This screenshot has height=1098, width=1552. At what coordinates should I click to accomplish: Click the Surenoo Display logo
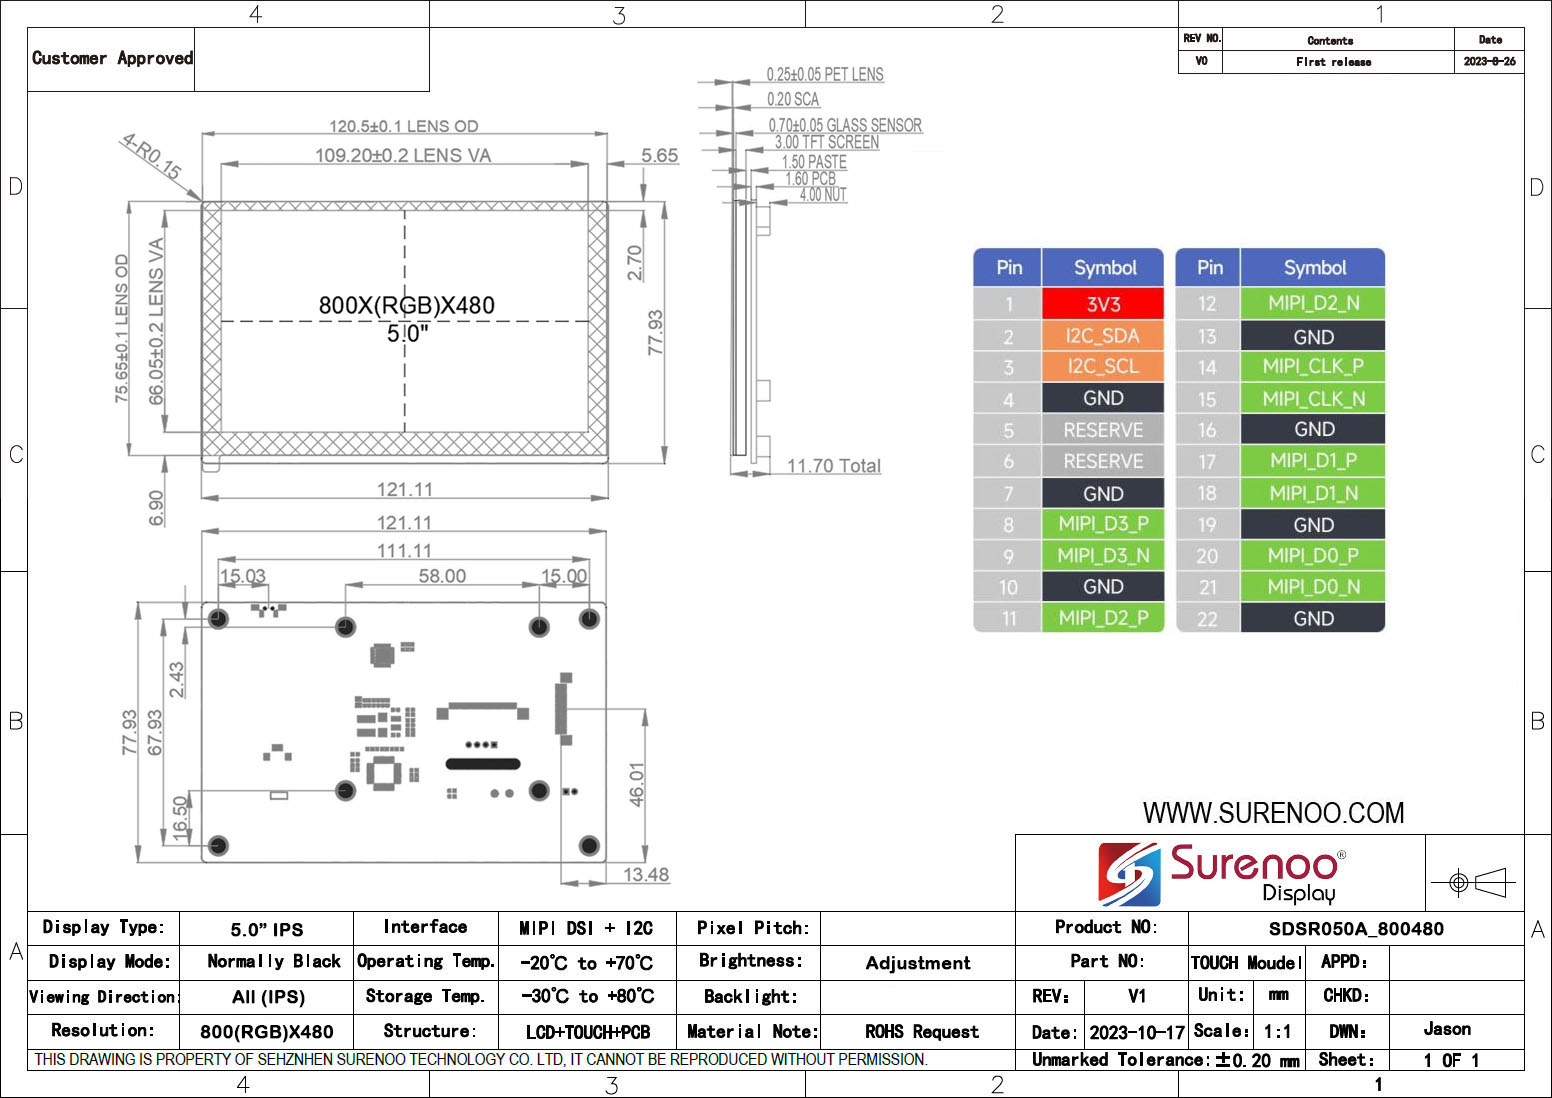click(x=1221, y=873)
